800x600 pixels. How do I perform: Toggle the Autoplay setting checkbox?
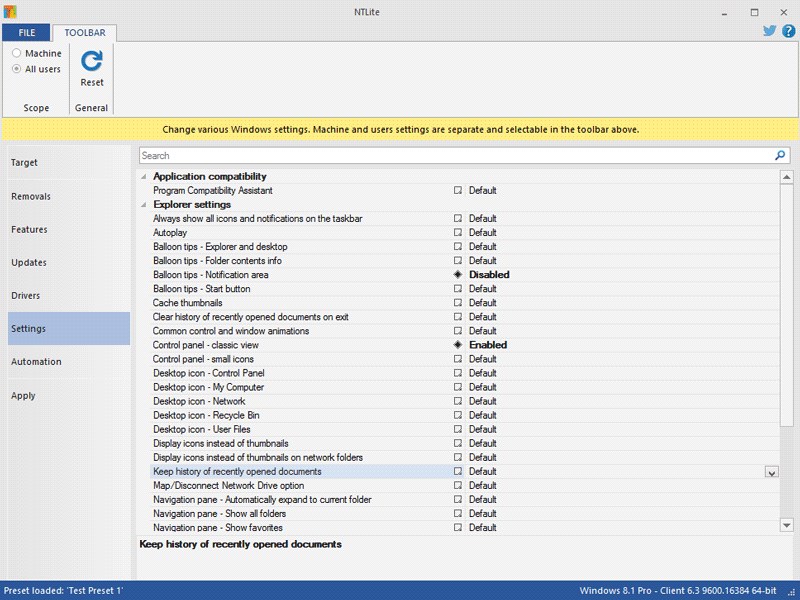tap(458, 233)
